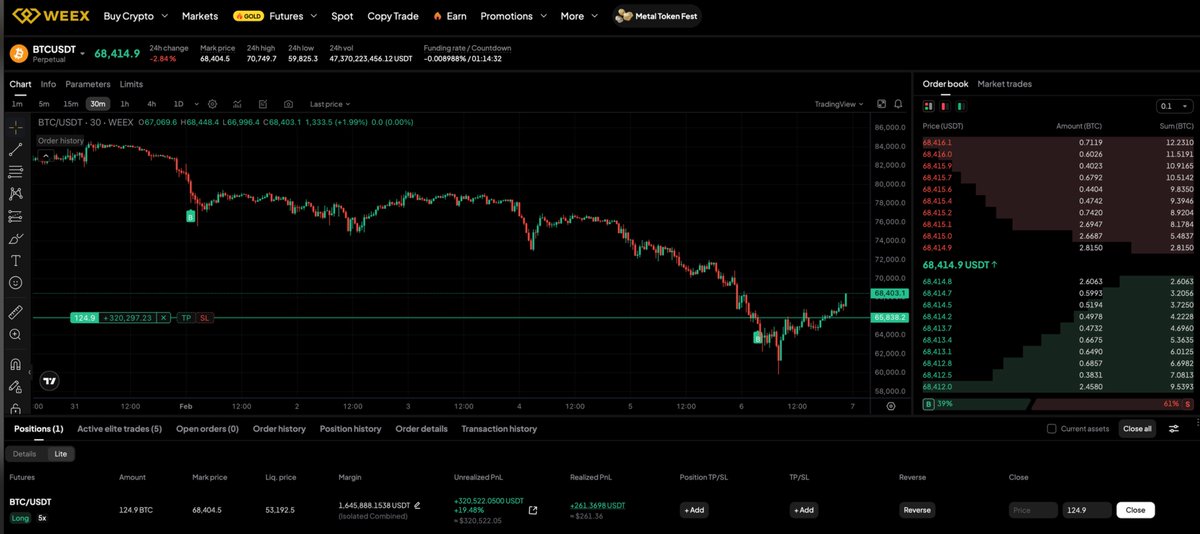This screenshot has height=534, width=1200.
Task: Open the Fibonacci/horizontal lines tool group
Action: [15, 172]
